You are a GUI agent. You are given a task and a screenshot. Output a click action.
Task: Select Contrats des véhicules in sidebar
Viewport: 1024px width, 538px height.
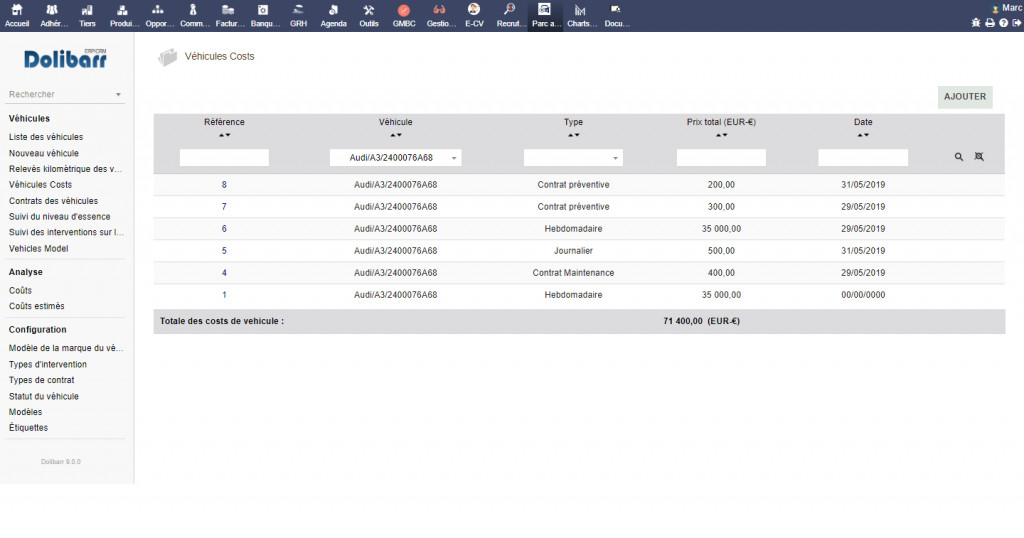(x=53, y=201)
